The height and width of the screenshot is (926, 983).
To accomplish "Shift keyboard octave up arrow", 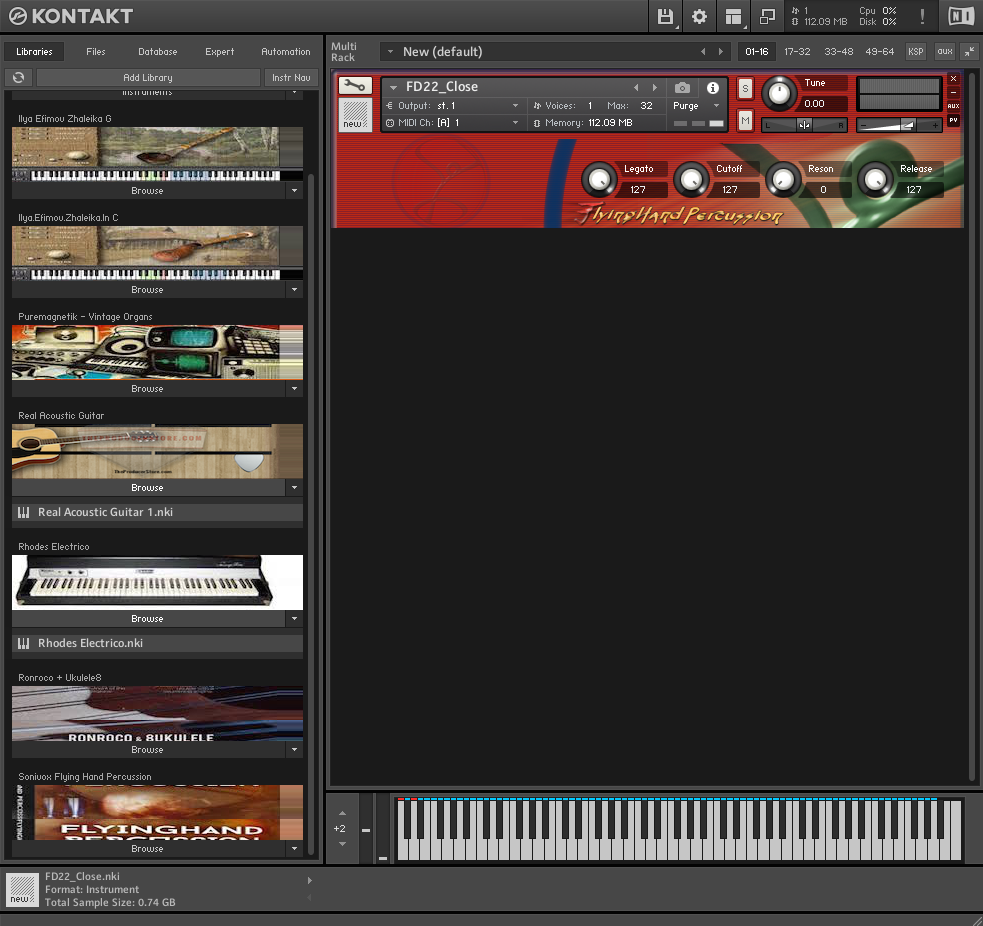I will tap(342, 814).
